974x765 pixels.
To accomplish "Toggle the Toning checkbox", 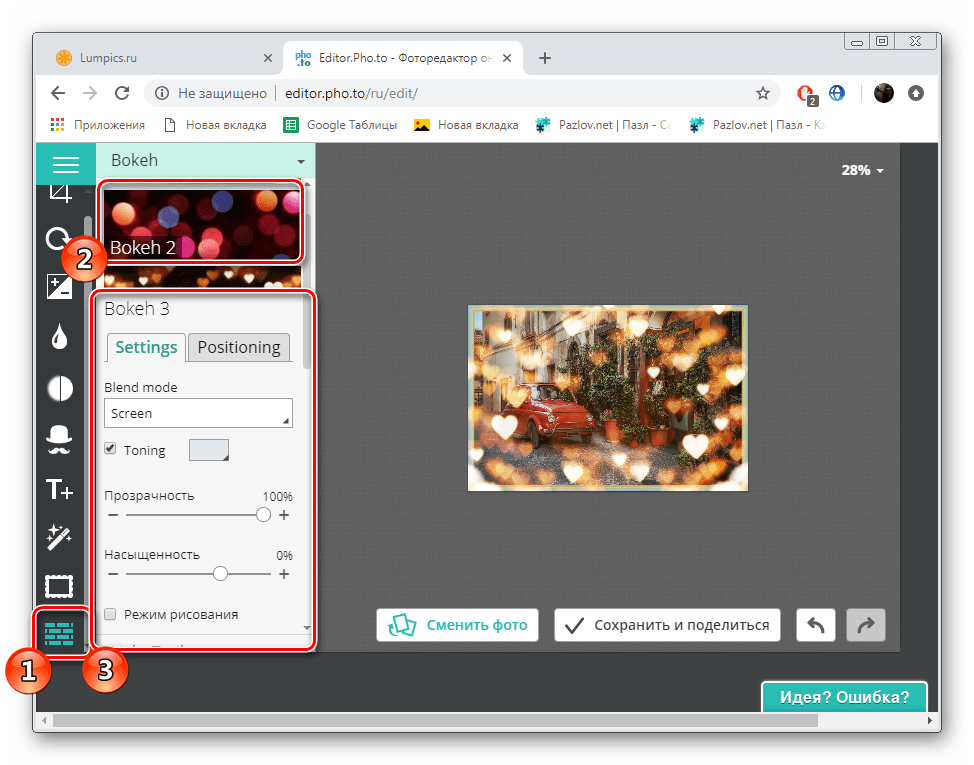I will [110, 449].
